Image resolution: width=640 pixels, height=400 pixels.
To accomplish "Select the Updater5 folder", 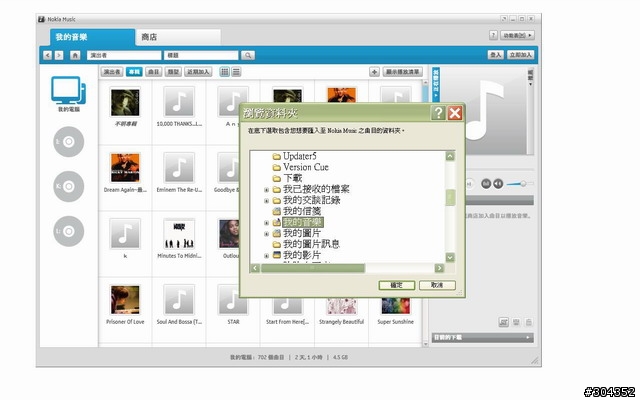I will tap(294, 156).
